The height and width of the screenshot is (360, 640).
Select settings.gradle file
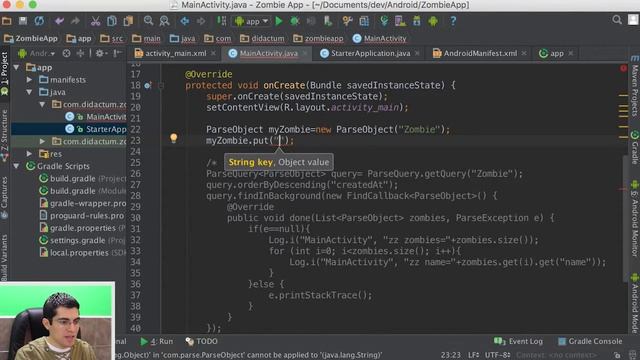(x=83, y=240)
